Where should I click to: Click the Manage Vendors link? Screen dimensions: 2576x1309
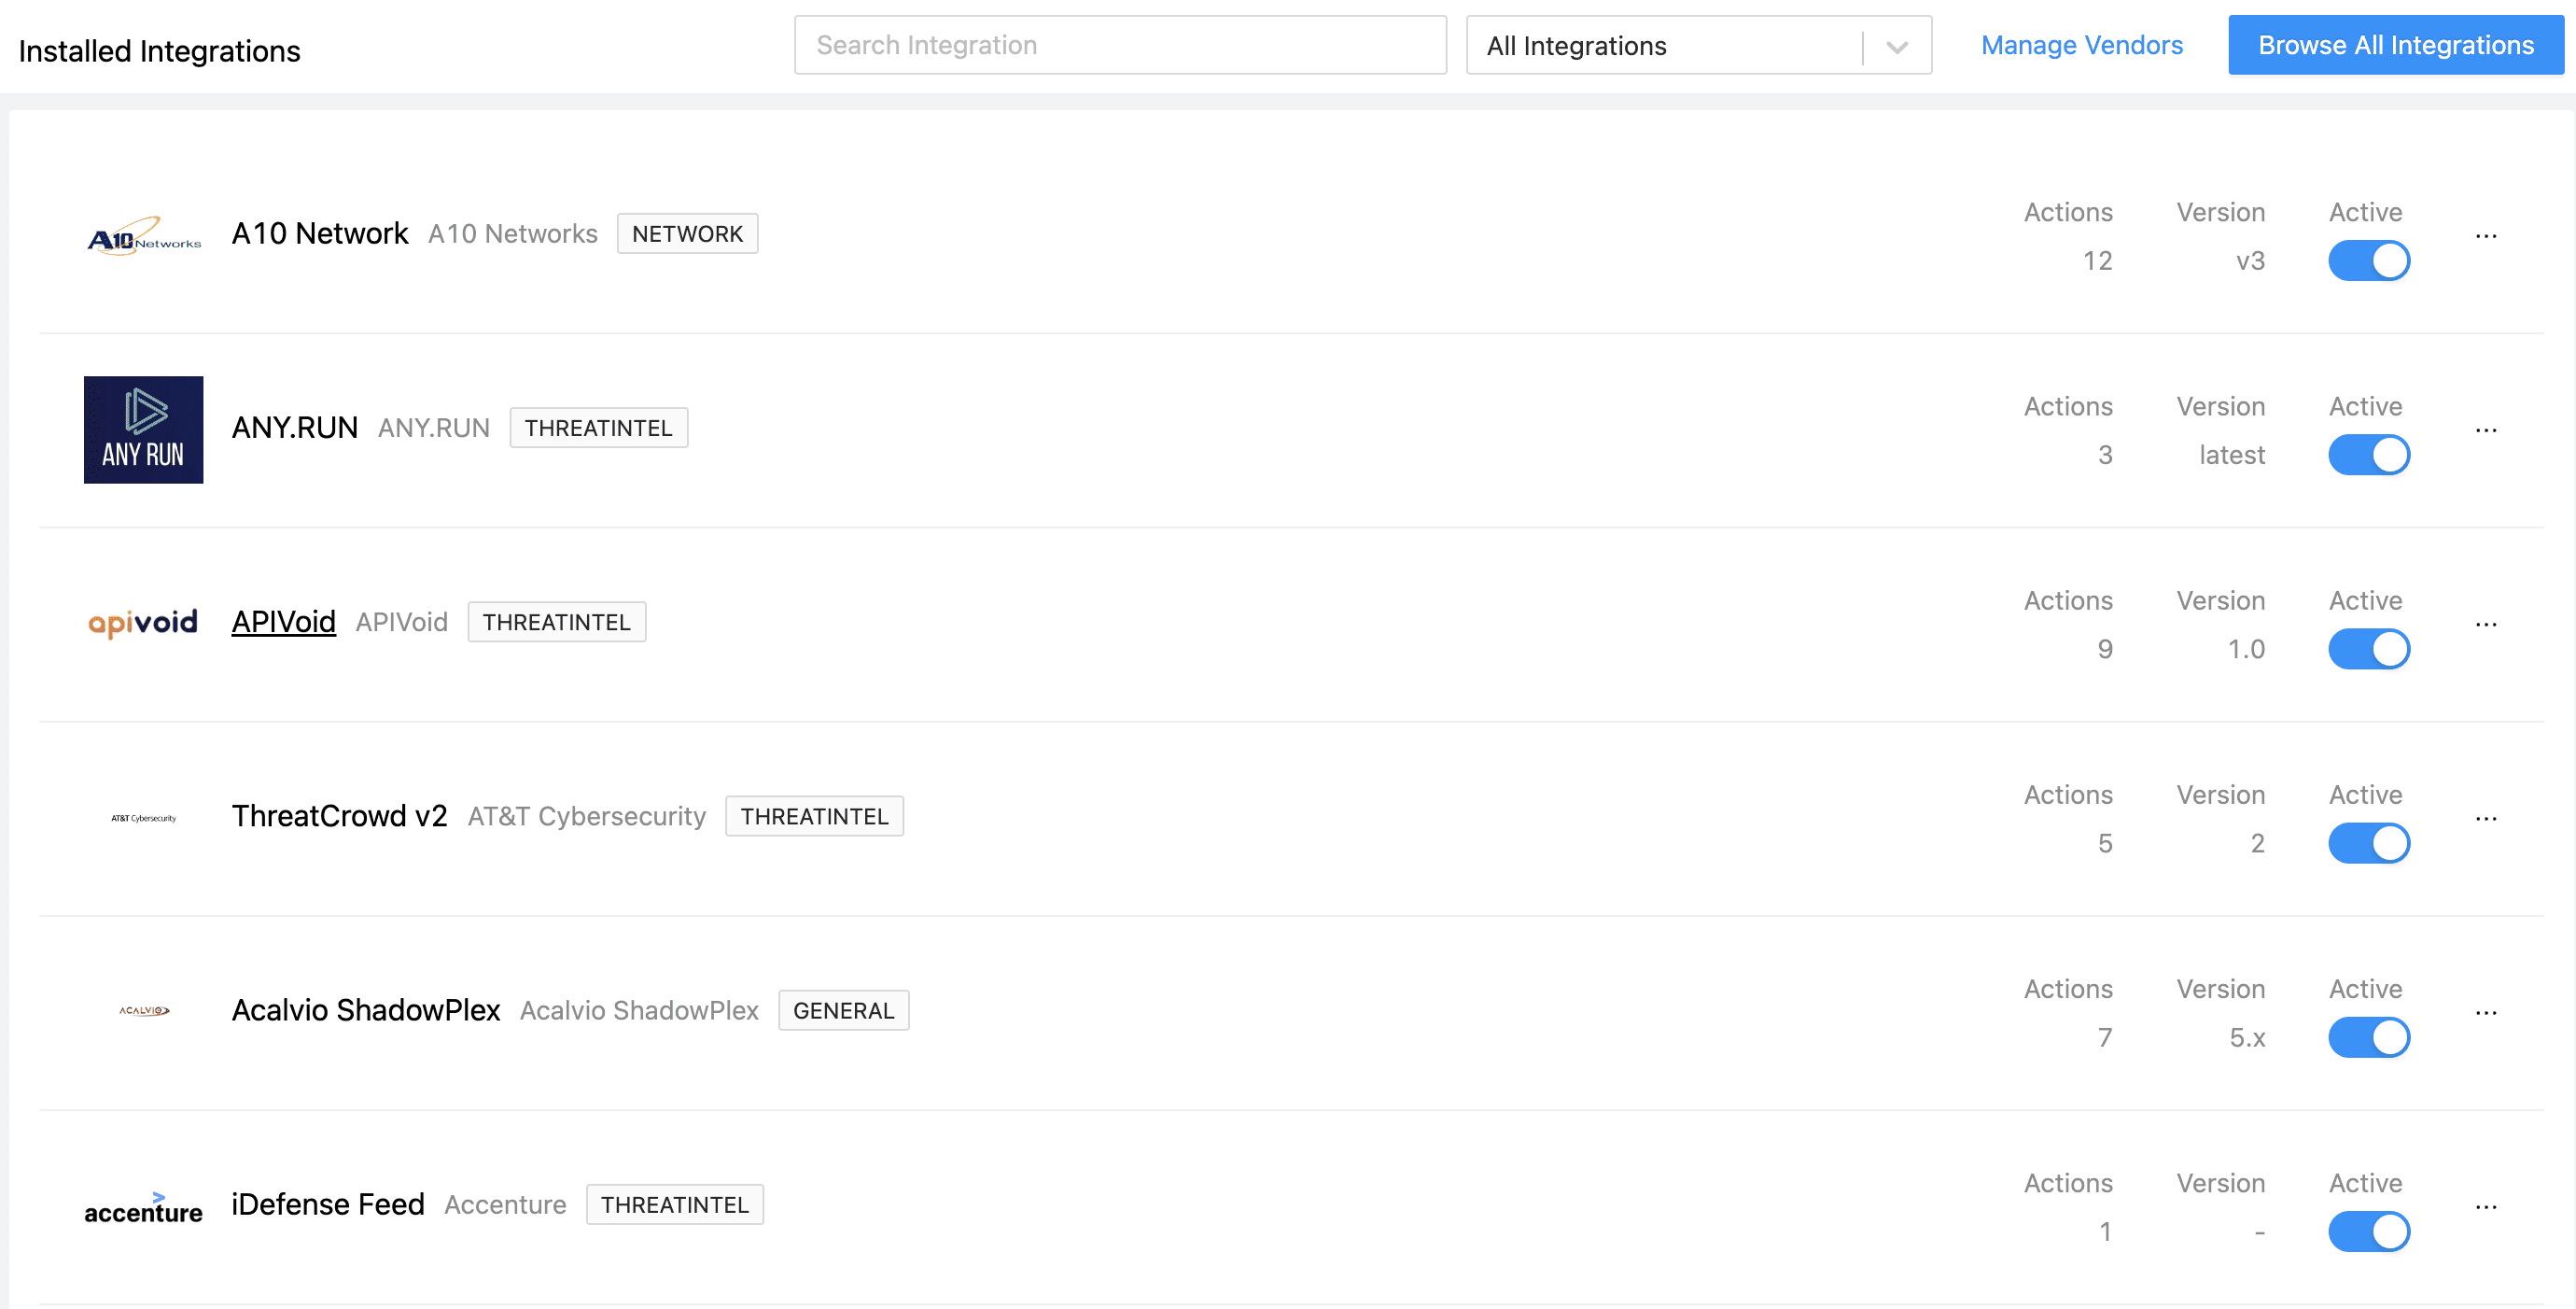2082,45
